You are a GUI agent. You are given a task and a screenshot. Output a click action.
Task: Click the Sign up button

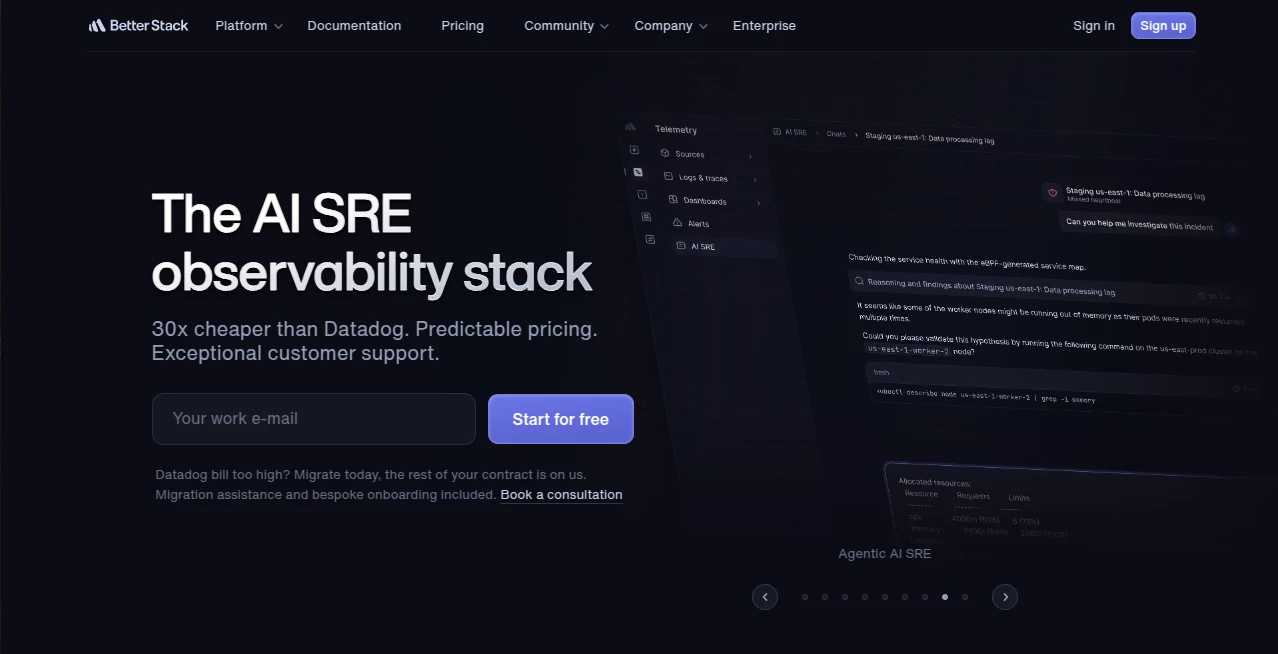click(1163, 26)
